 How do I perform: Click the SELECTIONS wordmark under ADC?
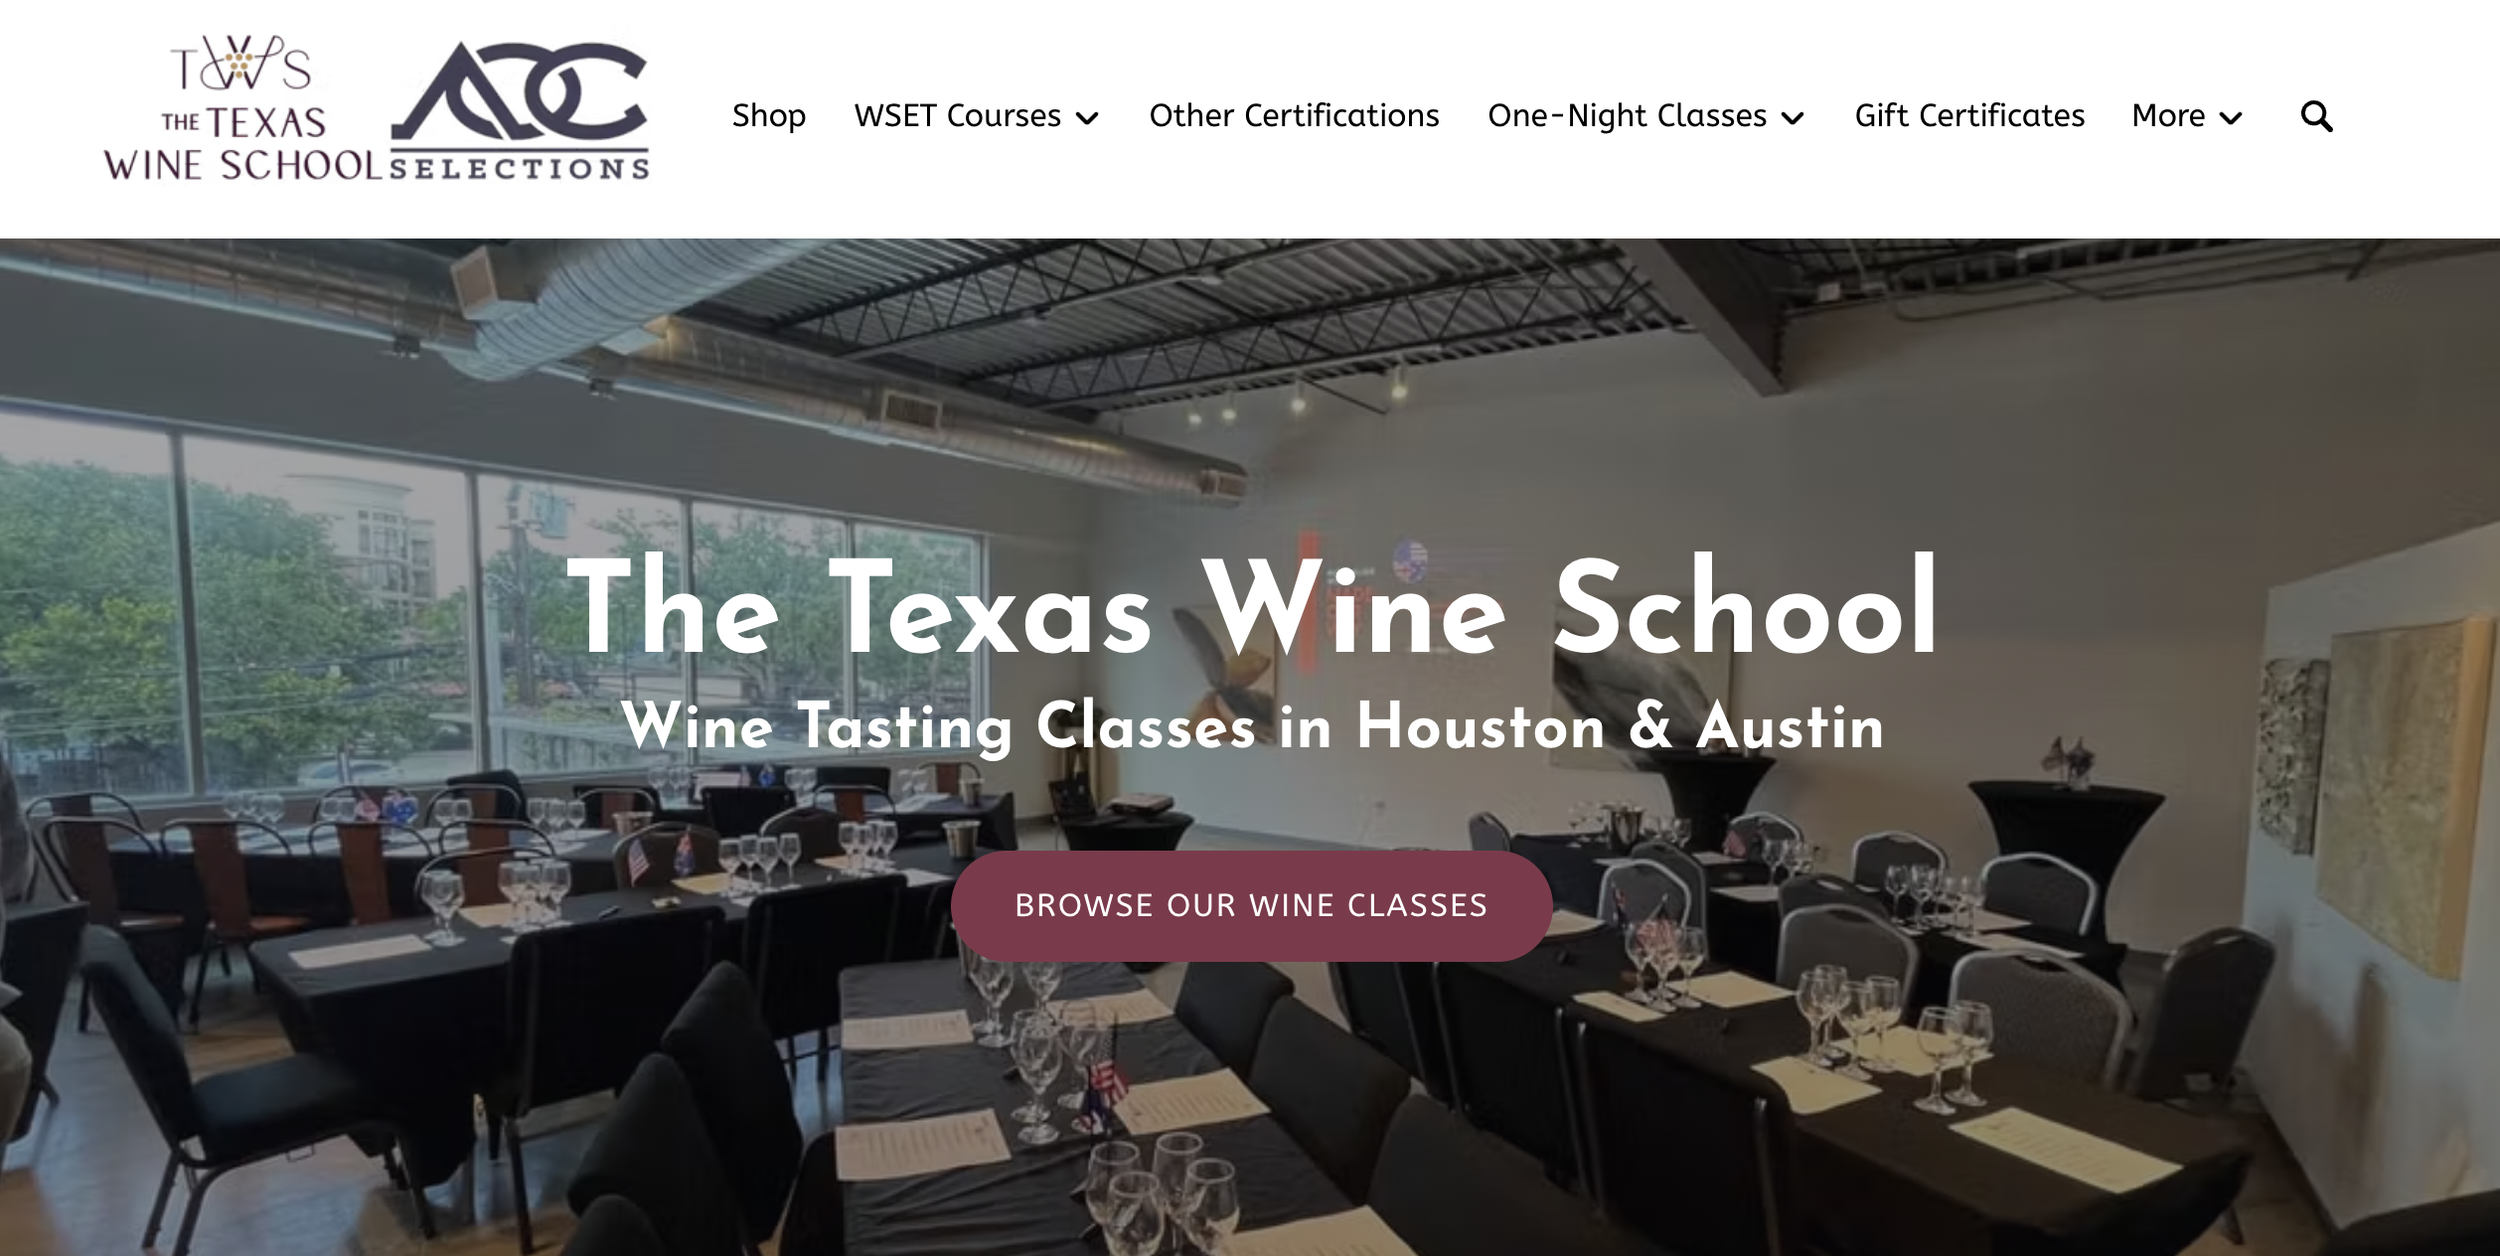[x=520, y=167]
